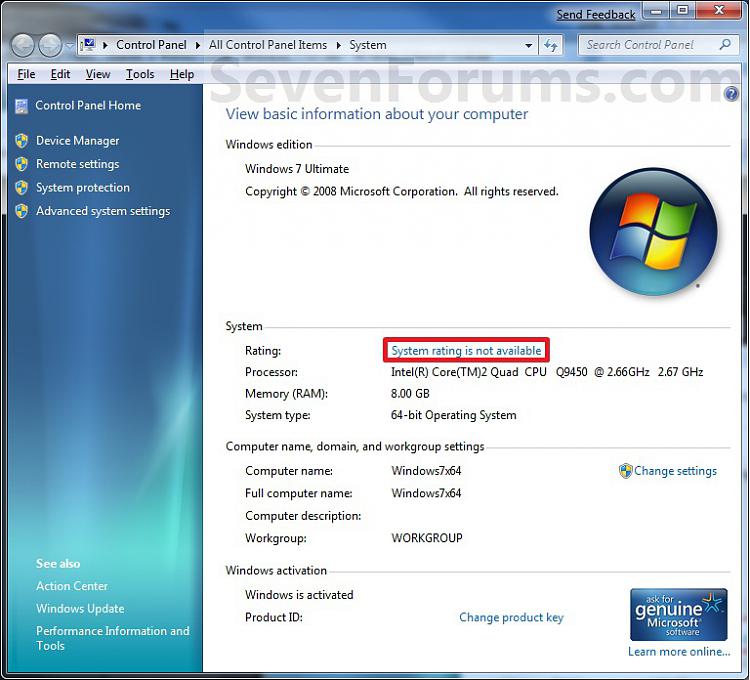750x680 pixels.
Task: Click the computer icon in address bar
Action: [88, 44]
